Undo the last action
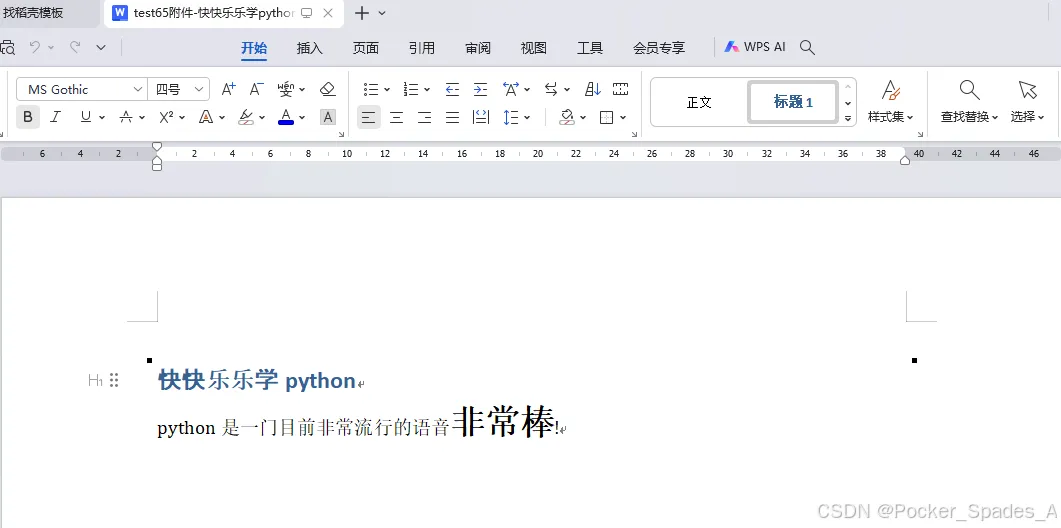The width and height of the screenshot is (1061, 528). (x=35, y=47)
